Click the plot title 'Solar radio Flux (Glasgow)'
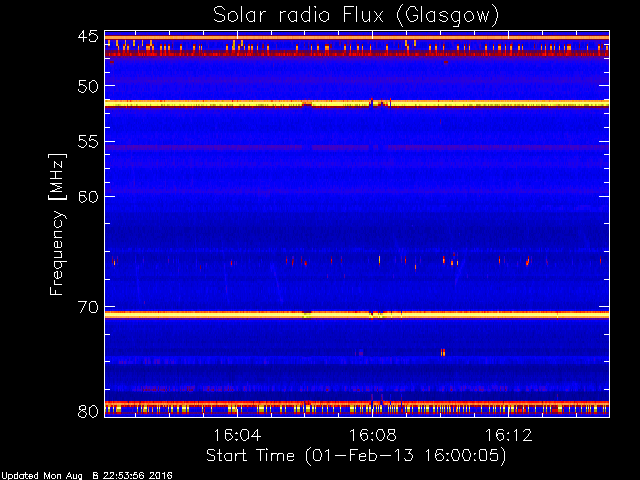Screen dimensions: 640x480 click(356, 16)
